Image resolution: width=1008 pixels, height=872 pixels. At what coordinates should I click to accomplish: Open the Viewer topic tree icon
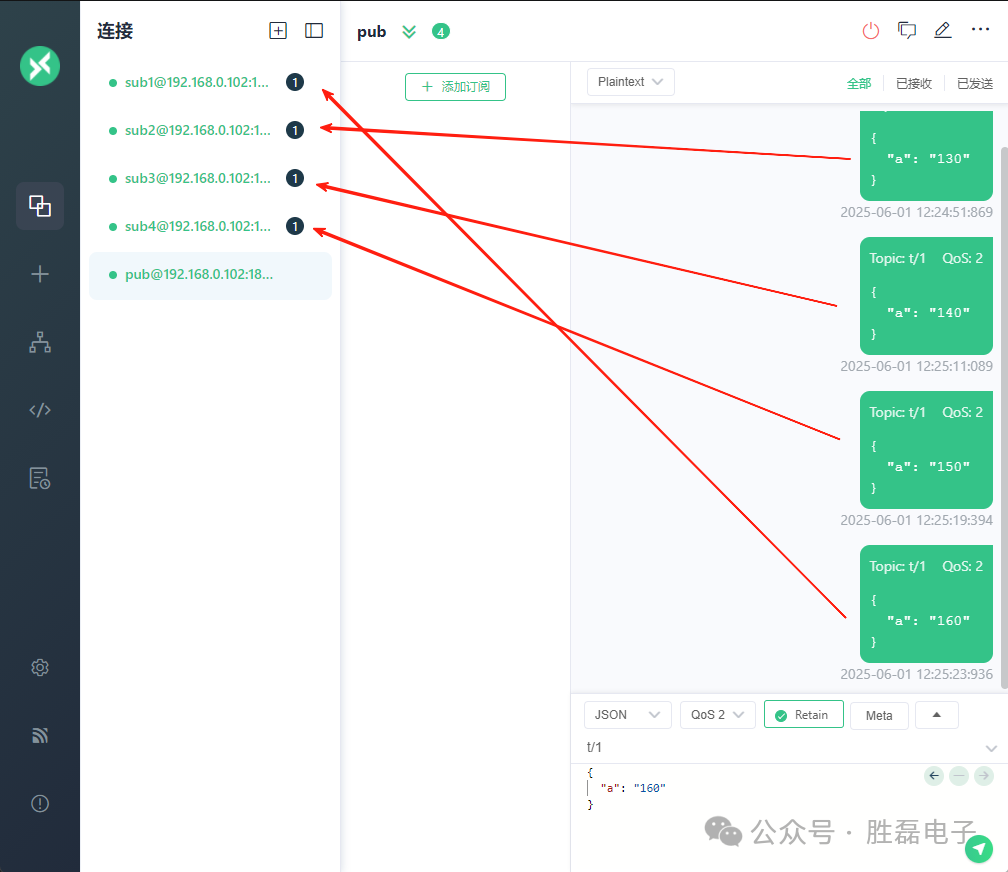[x=40, y=342]
